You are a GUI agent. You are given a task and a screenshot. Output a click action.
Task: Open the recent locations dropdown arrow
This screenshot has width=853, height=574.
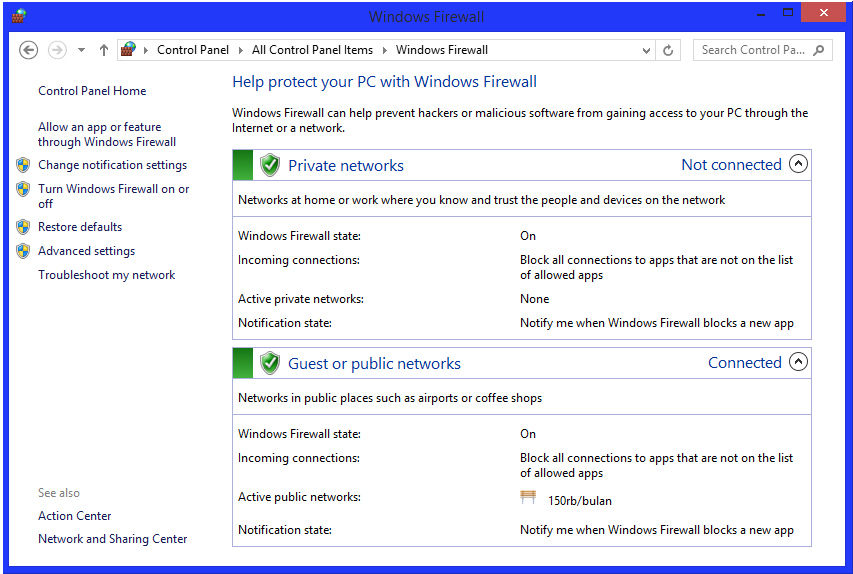click(x=81, y=50)
